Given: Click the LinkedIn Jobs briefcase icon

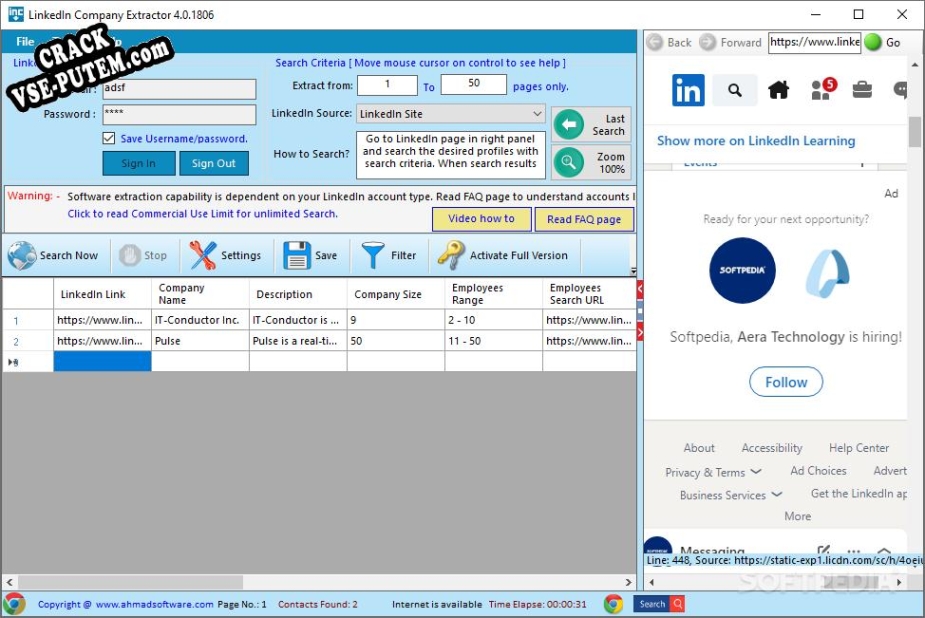Looking at the screenshot, I should [862, 90].
